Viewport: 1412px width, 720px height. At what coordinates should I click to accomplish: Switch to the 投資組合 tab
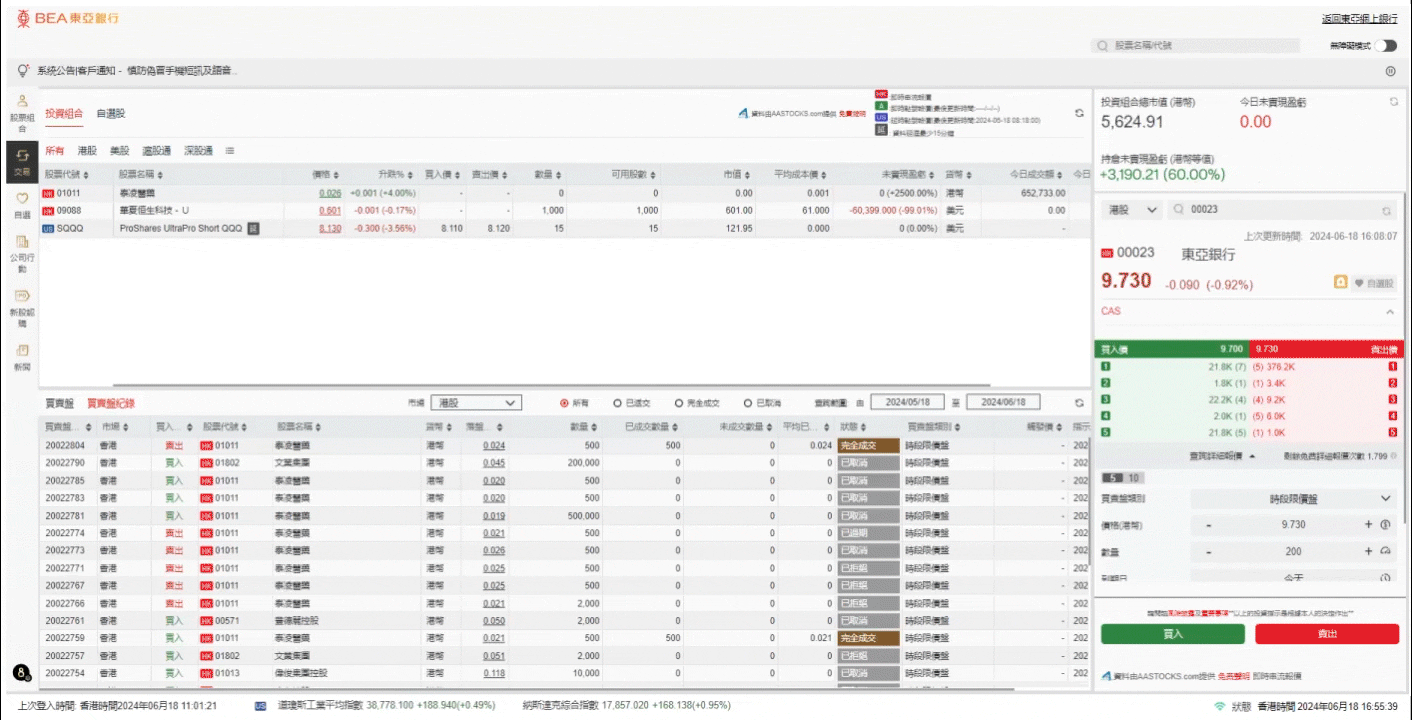(x=64, y=113)
